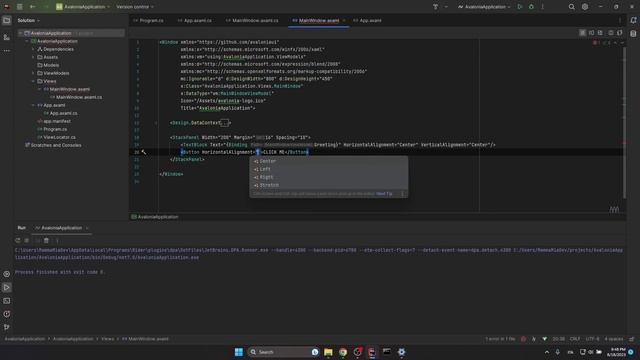Screen dimensions: 640x360
Task: Run AvaloniaApplication with the green play icon
Action: [x=520, y=7]
